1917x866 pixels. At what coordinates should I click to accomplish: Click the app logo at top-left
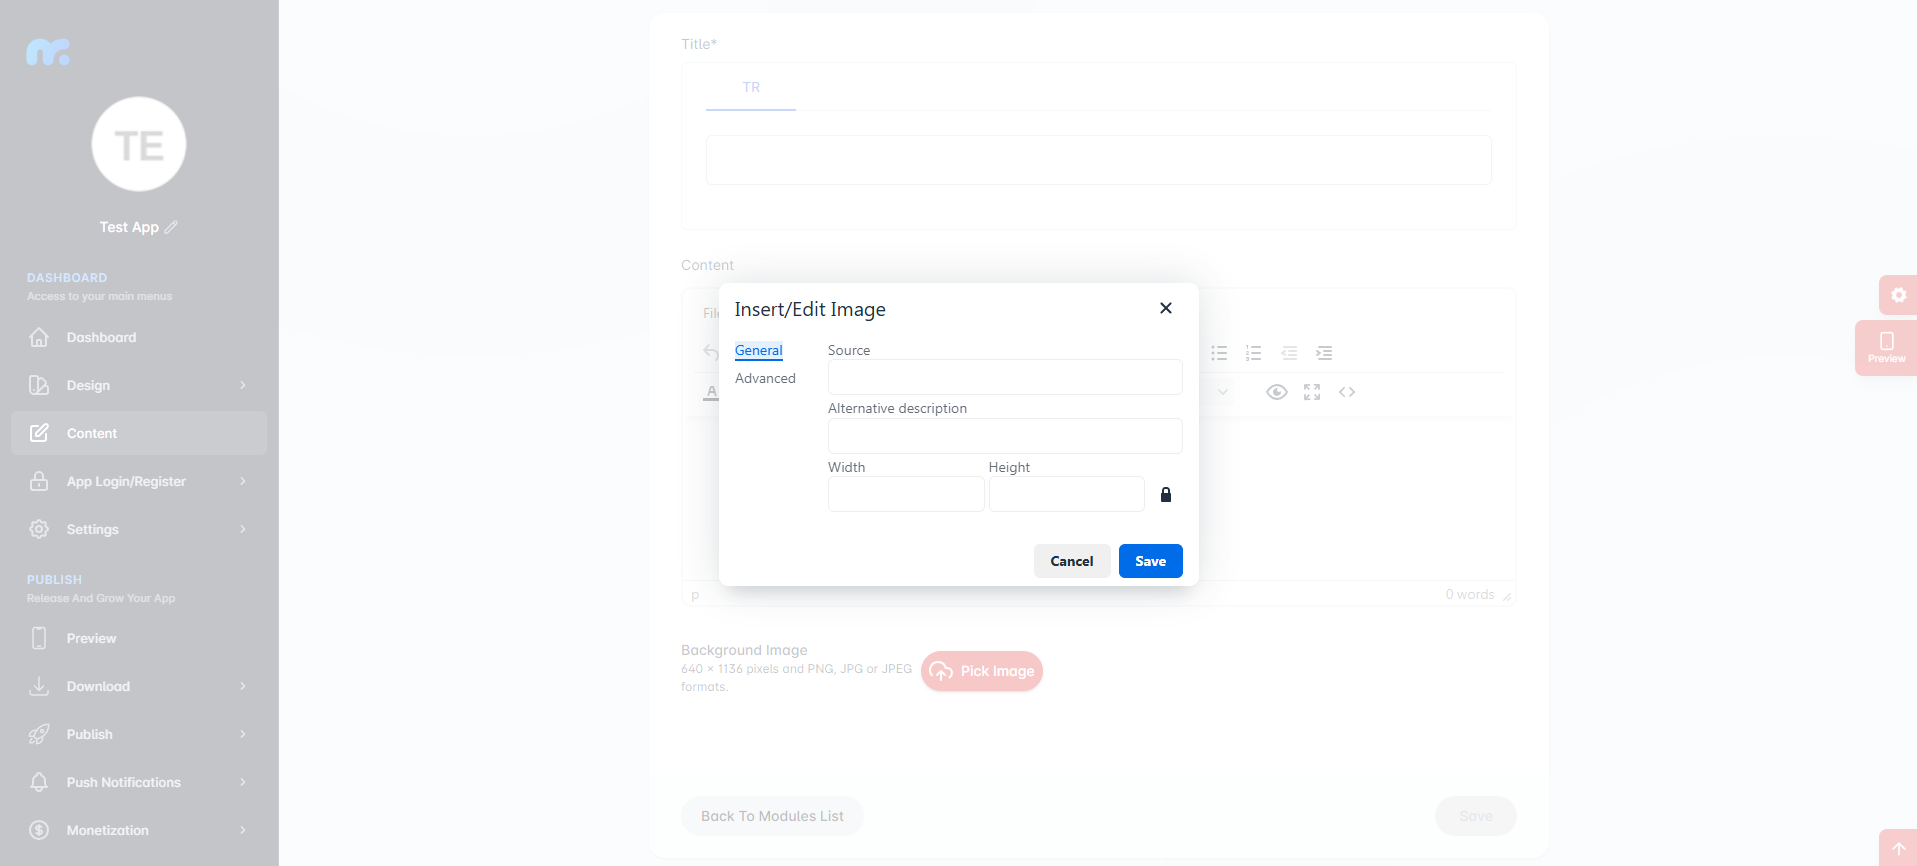pyautogui.click(x=48, y=52)
